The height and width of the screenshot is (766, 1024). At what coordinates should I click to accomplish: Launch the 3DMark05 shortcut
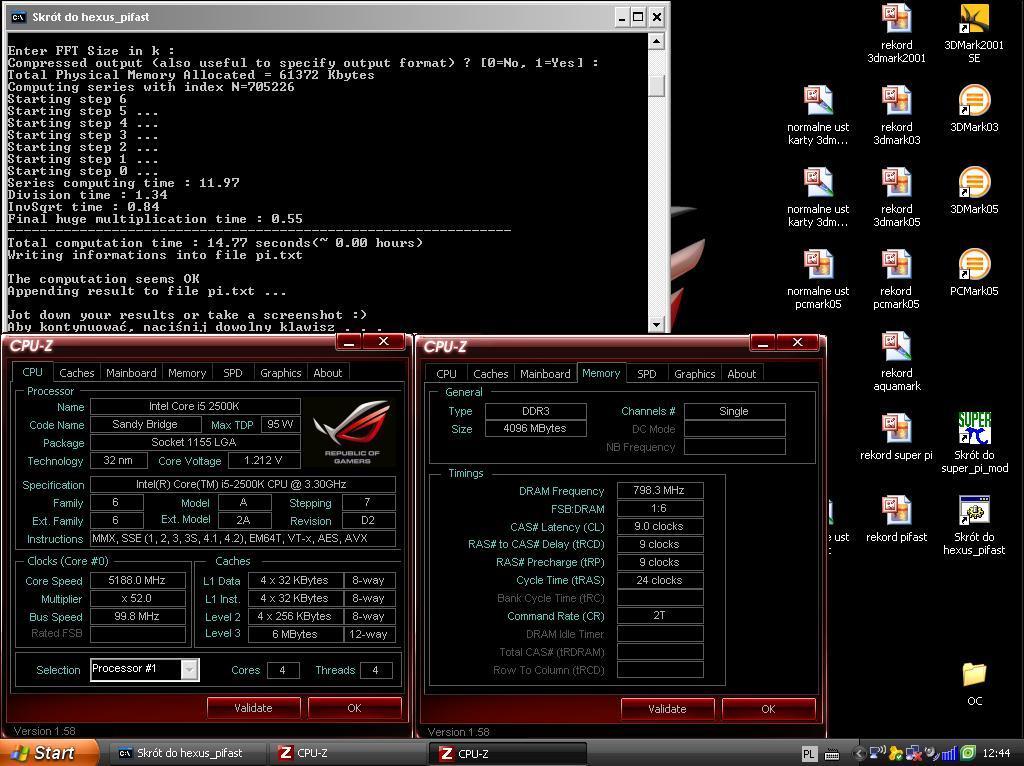click(x=974, y=191)
